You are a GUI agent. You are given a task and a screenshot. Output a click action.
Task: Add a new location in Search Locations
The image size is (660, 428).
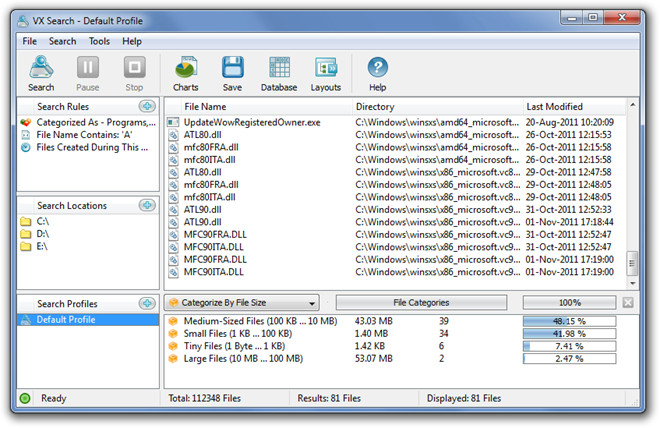(147, 205)
